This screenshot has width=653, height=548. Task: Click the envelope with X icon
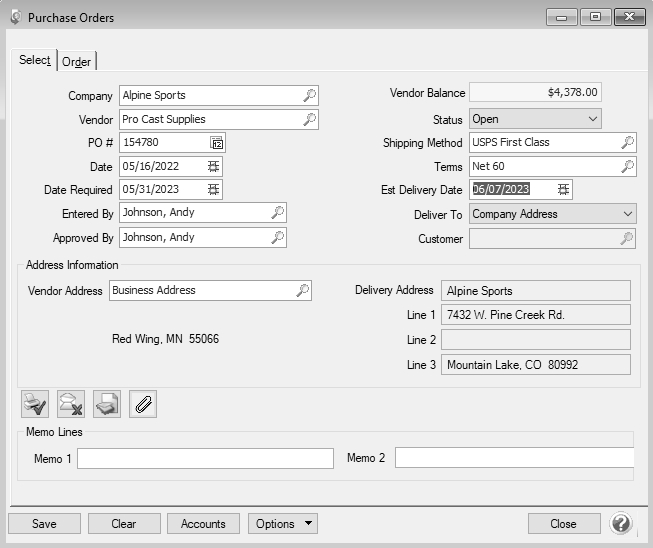tap(71, 404)
